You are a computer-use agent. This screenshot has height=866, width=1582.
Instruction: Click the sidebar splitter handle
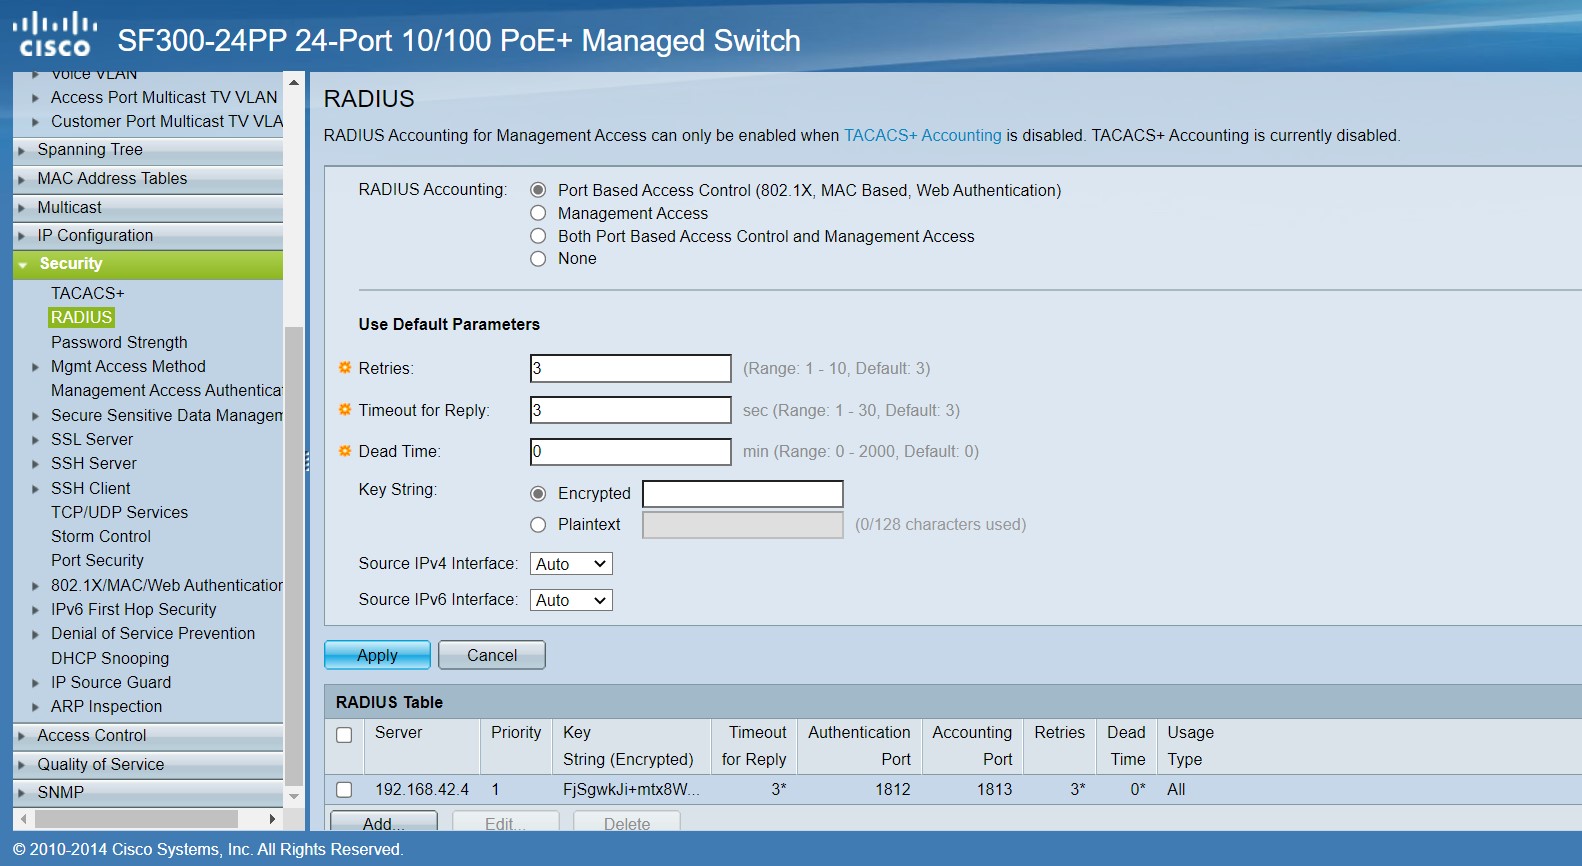[x=307, y=460]
